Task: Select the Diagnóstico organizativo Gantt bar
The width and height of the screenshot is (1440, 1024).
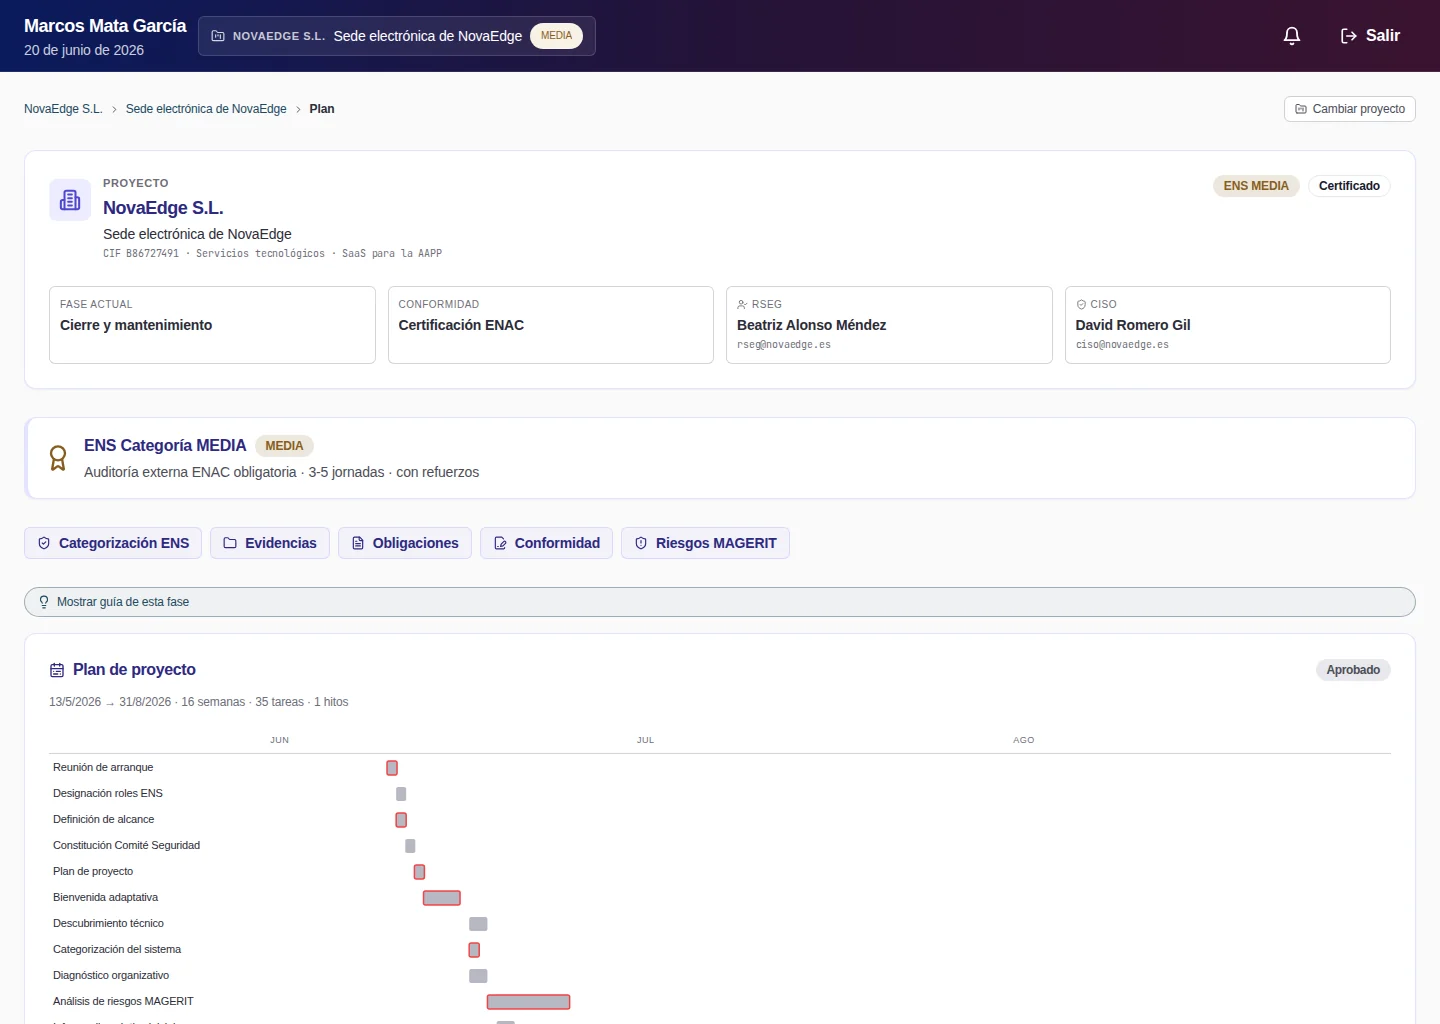Action: click(478, 976)
